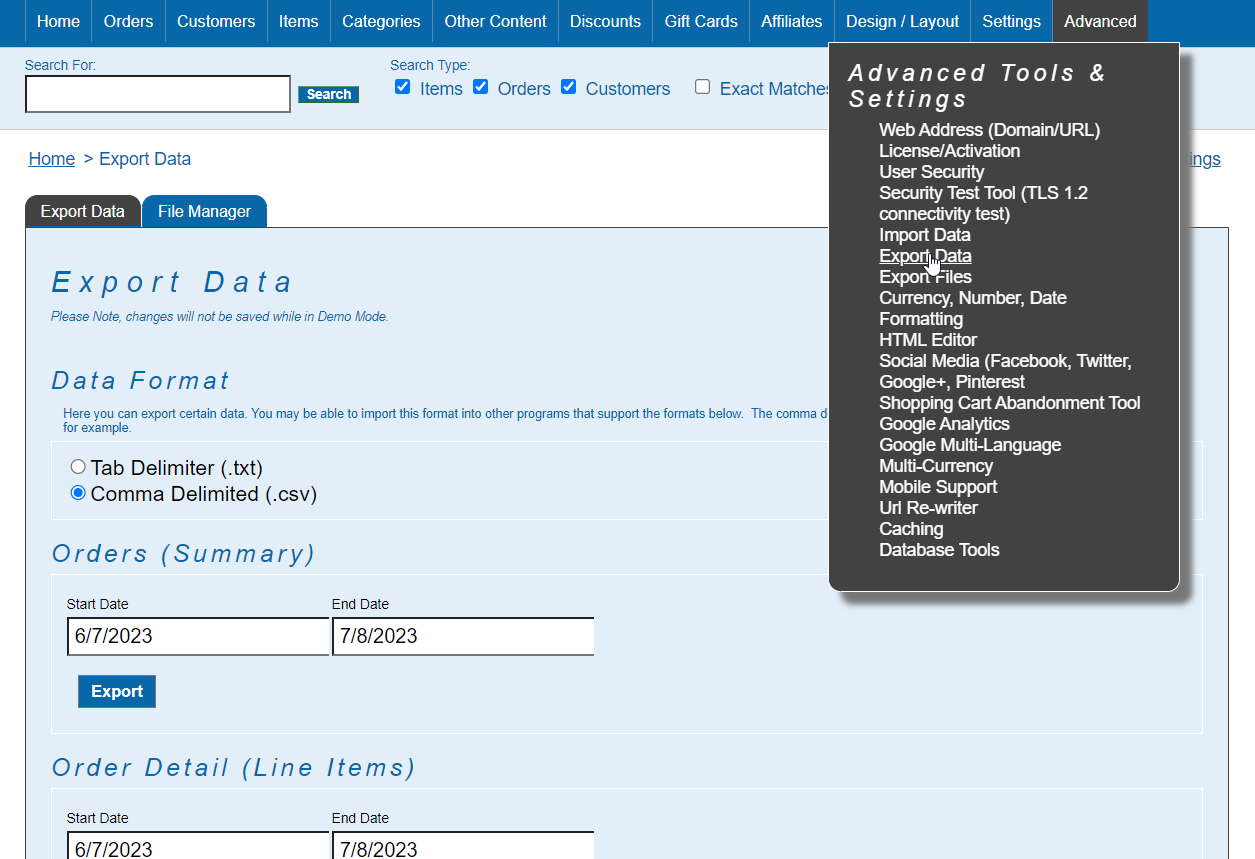
Task: Select the Export Data tab
Action: coord(82,211)
